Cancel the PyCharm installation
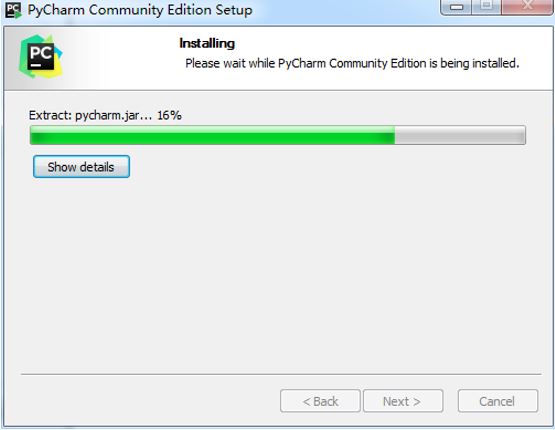The image size is (555, 430). (x=498, y=401)
